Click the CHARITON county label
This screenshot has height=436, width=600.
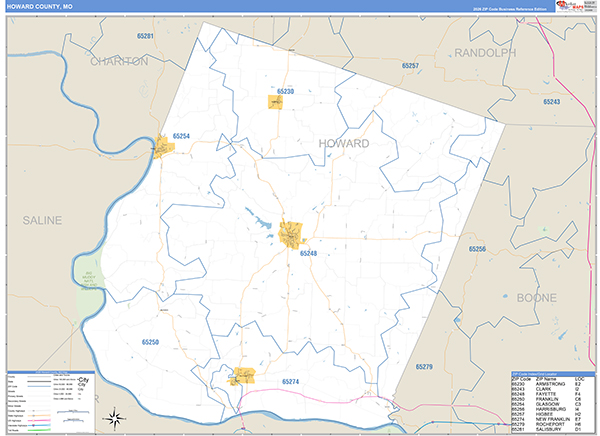click(x=119, y=61)
